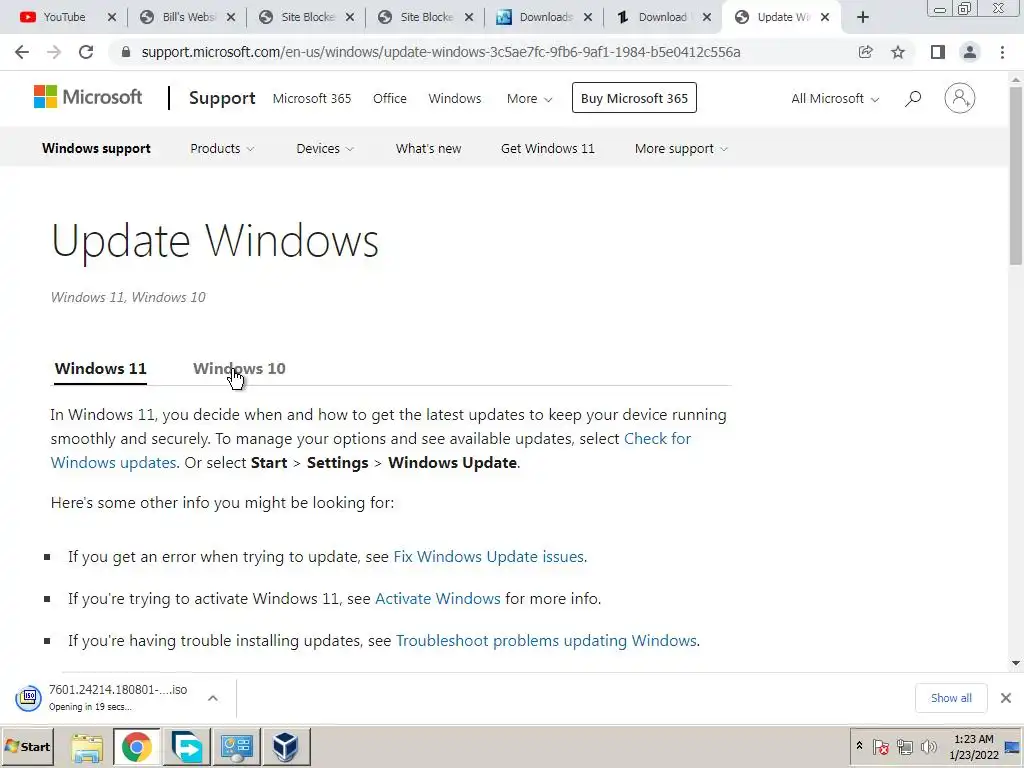
Task: Click Windows support heading link
Action: pos(96,148)
